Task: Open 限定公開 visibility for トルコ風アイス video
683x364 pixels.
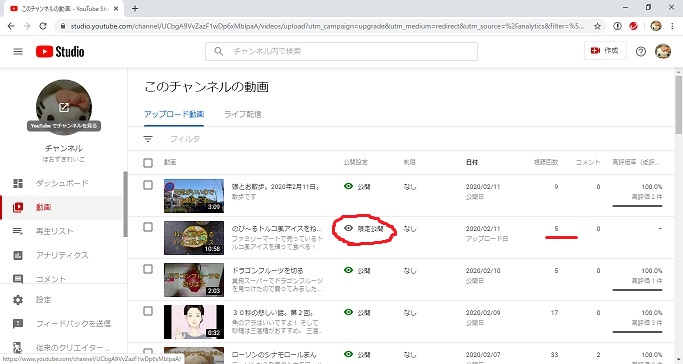Action: click(x=363, y=229)
